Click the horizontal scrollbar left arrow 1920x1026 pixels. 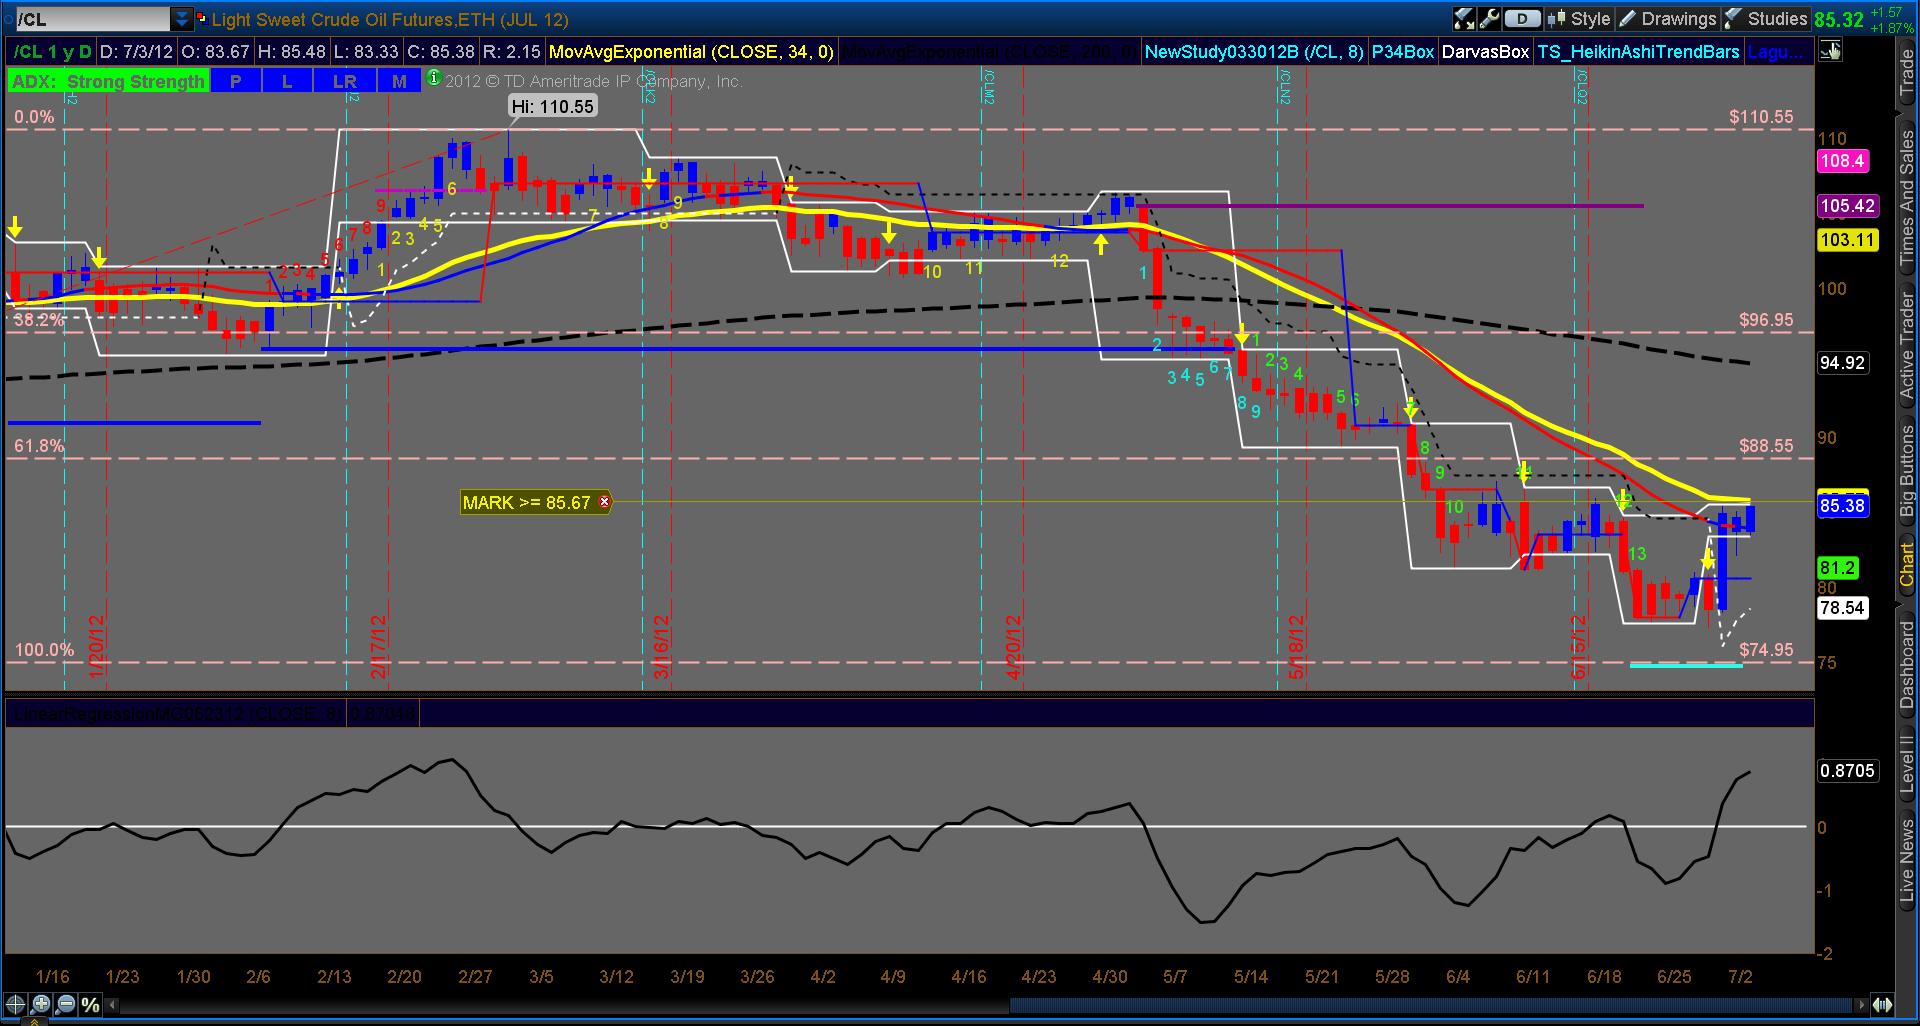[113, 1005]
